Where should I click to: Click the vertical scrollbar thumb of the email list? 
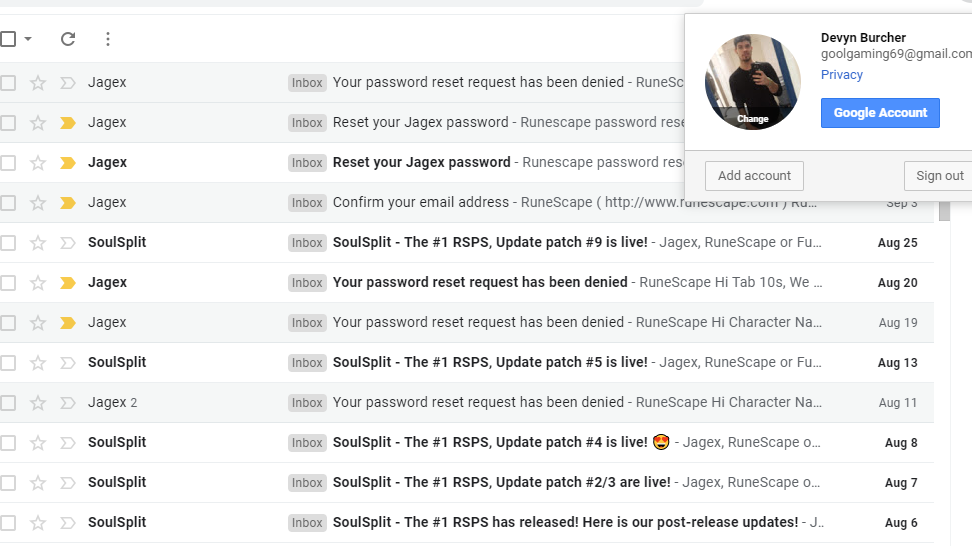944,211
